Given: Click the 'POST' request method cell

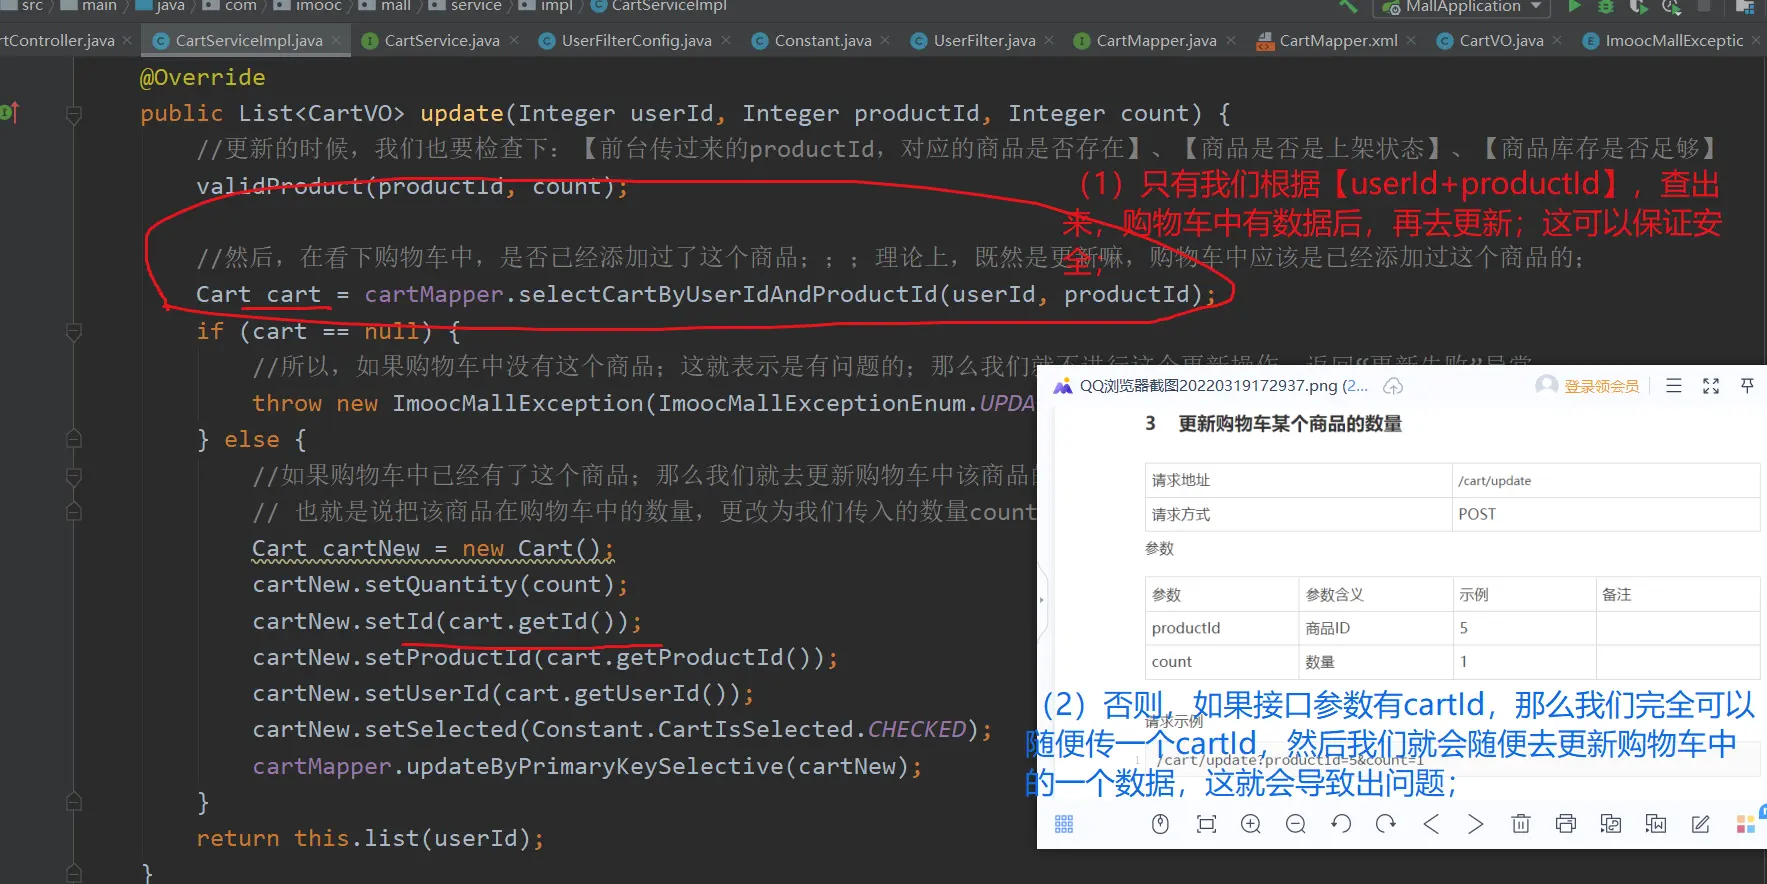Looking at the screenshot, I should point(1605,514).
